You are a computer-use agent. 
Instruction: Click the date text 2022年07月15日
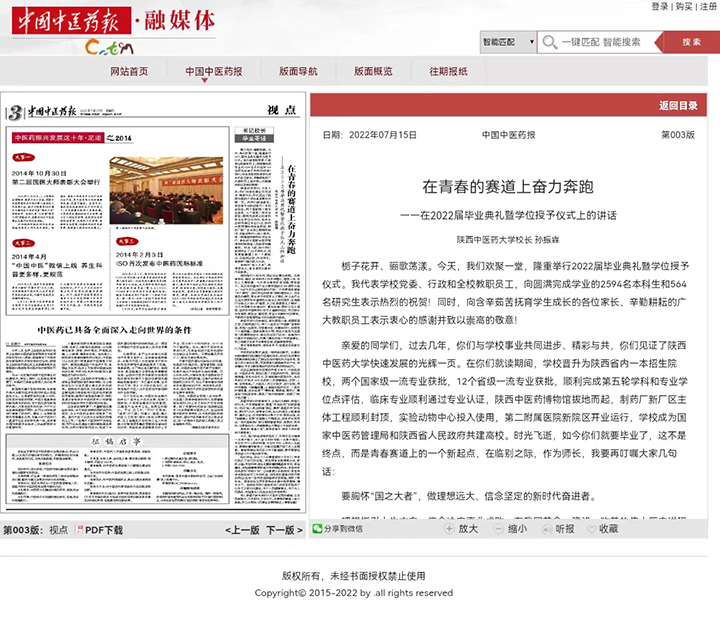coord(382,135)
